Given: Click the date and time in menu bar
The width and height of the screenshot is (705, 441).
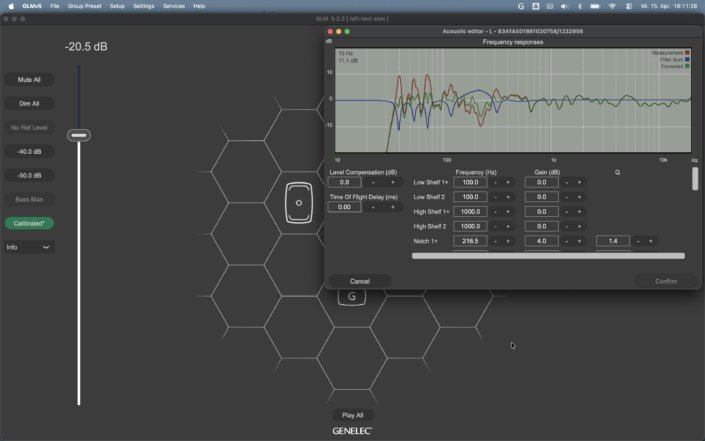Looking at the screenshot, I should click(669, 6).
